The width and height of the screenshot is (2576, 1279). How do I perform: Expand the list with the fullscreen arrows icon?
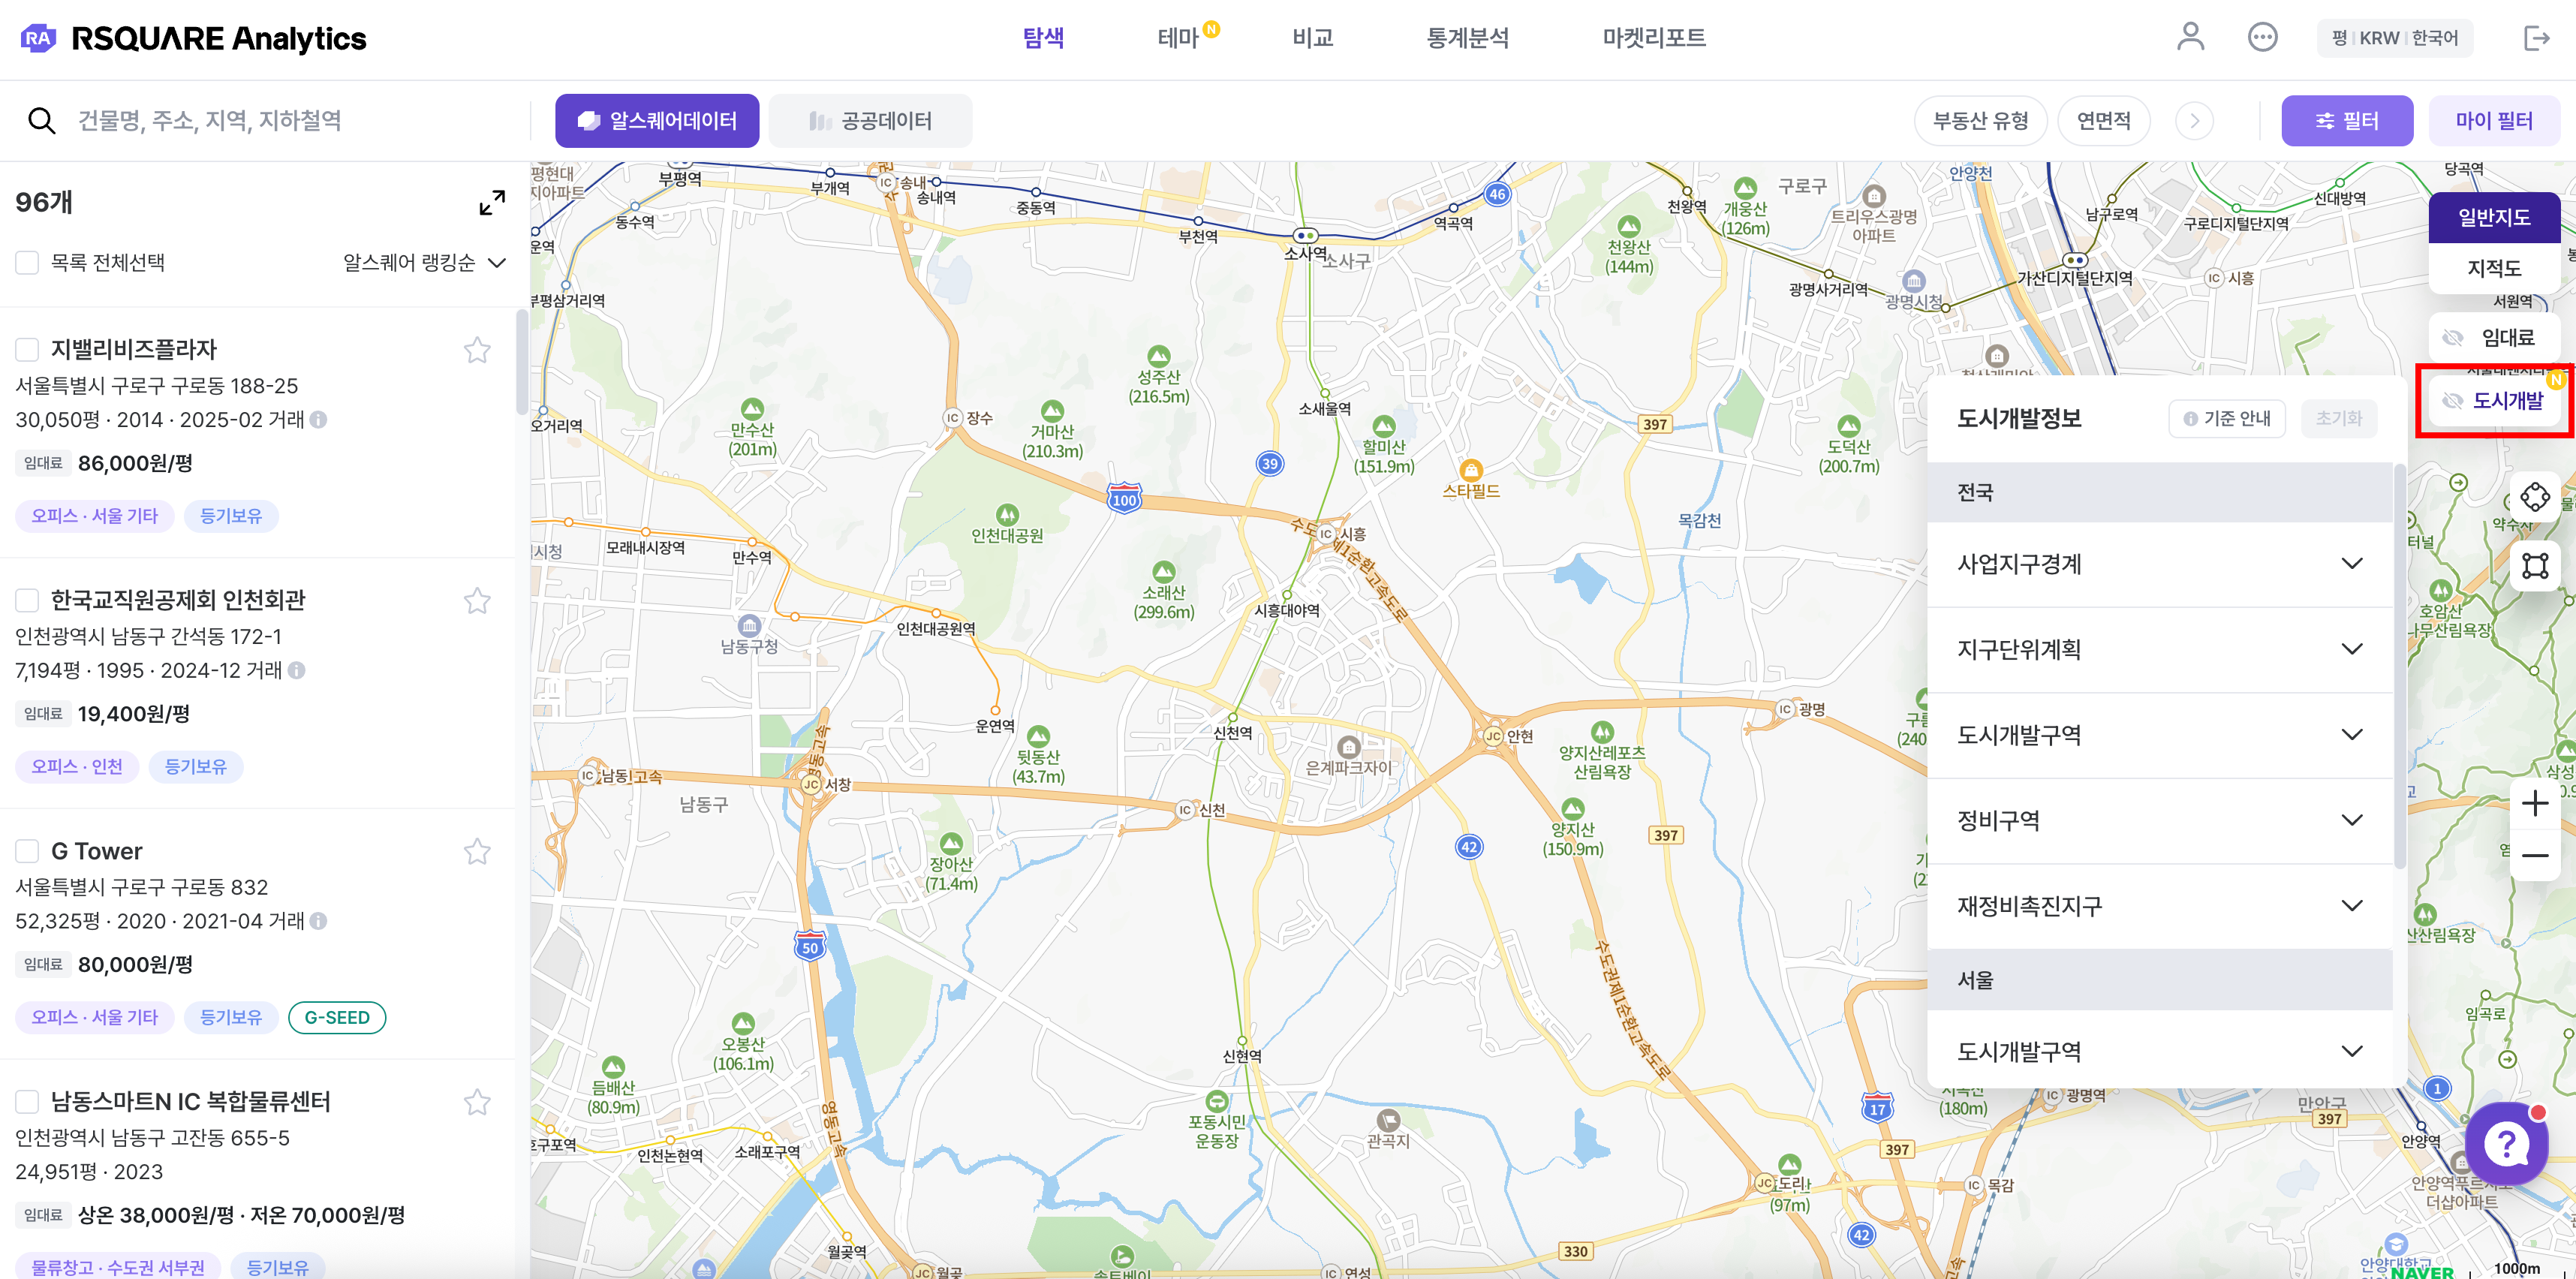(491, 203)
